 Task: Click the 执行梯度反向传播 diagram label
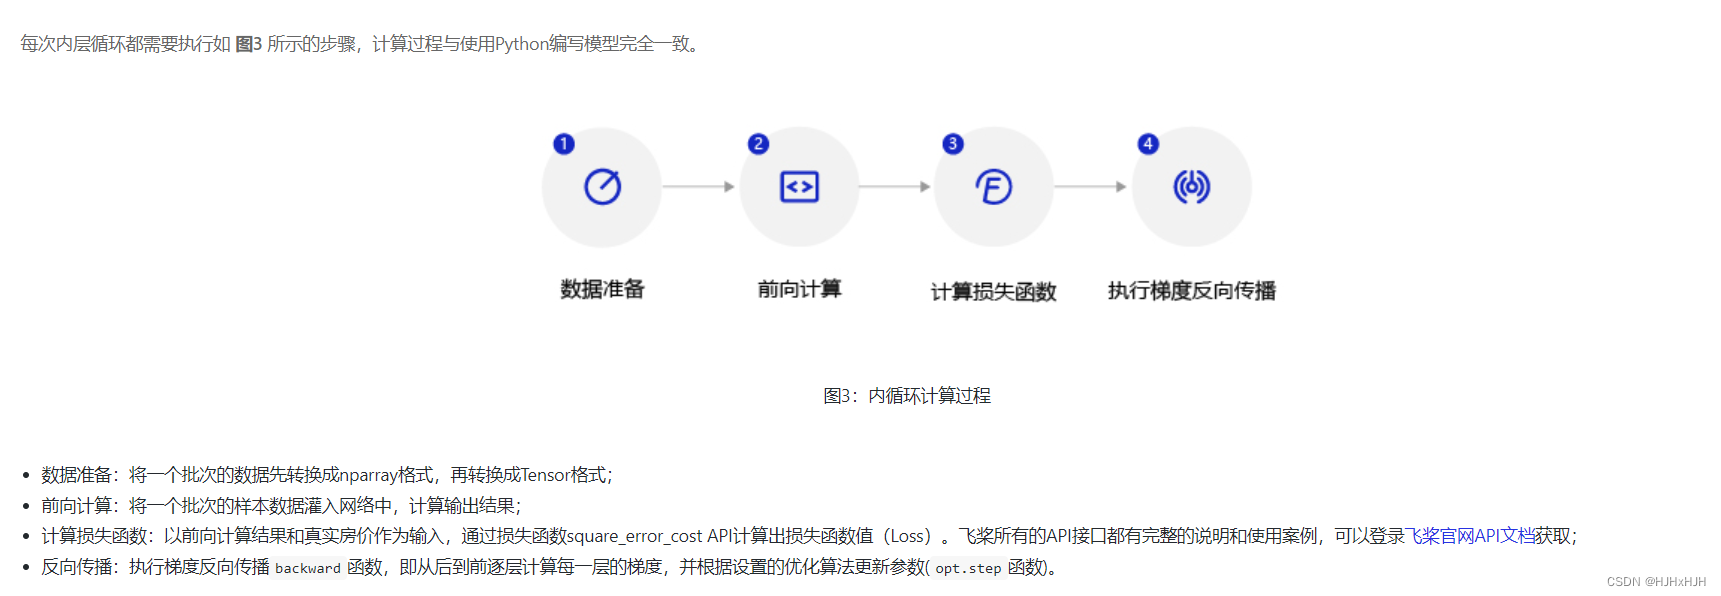(1191, 291)
